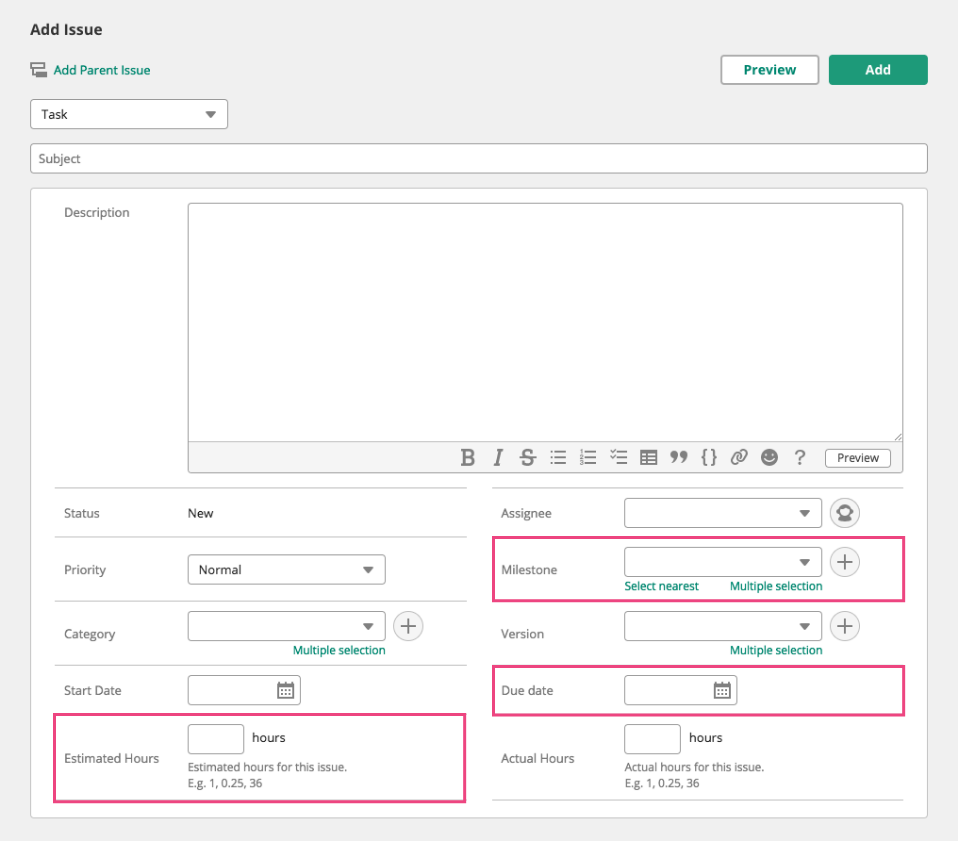Open the Assignee dropdown
This screenshot has width=959, height=842.
pyautogui.click(x=723, y=513)
